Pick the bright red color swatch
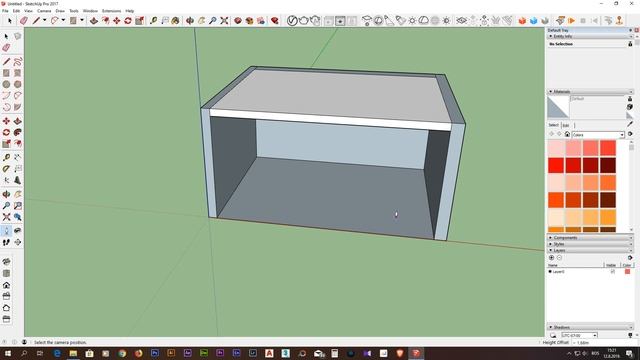 pos(556,165)
